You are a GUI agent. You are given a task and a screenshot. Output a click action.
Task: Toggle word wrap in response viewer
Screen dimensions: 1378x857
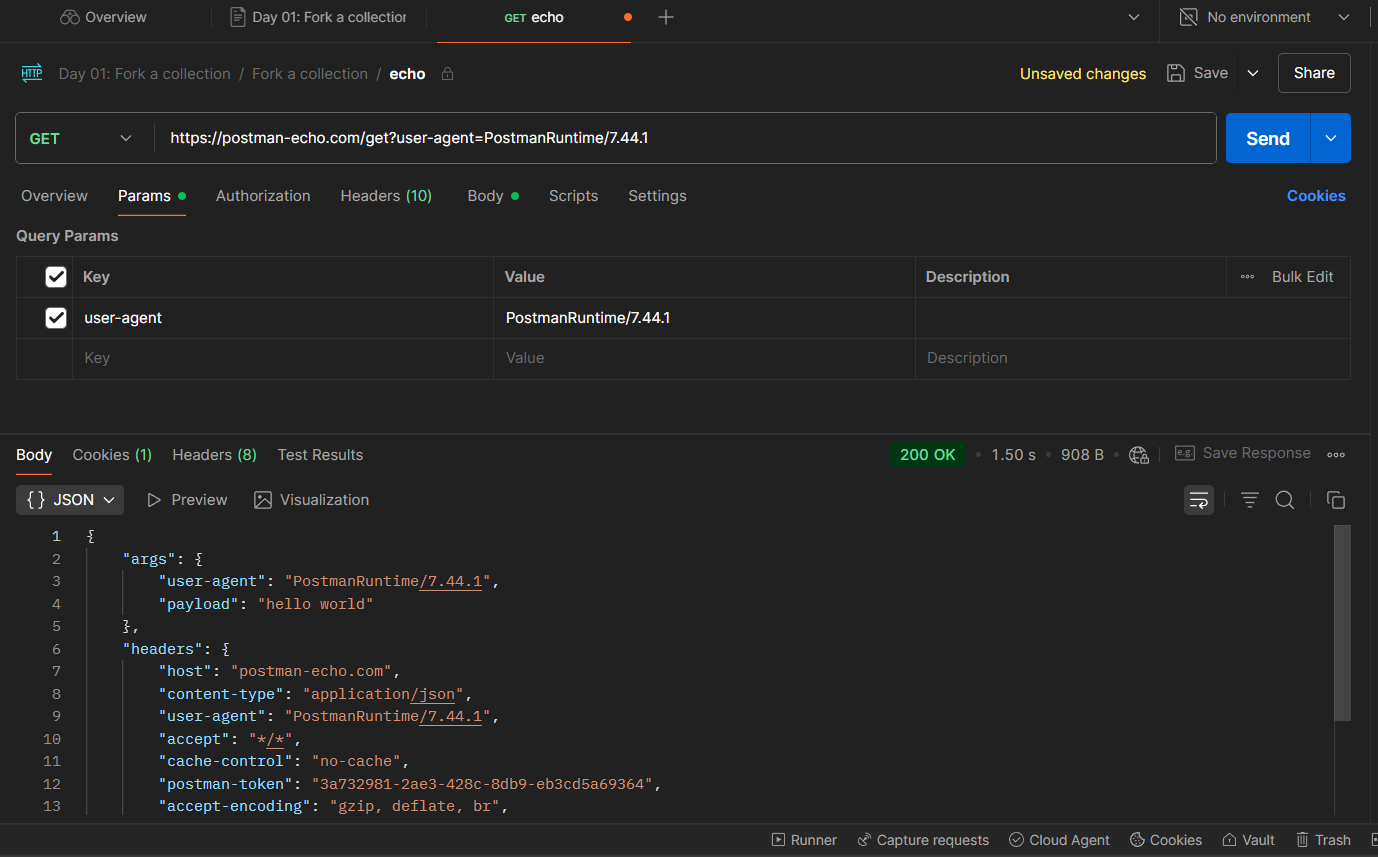[1199, 500]
